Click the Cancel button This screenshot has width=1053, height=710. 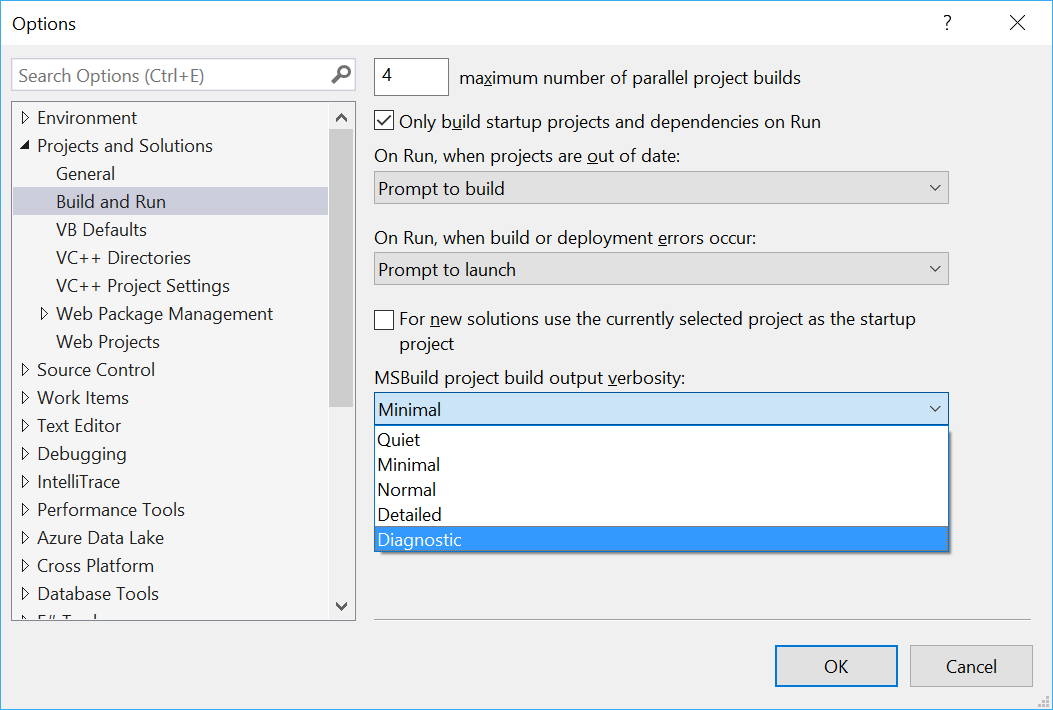(x=970, y=666)
